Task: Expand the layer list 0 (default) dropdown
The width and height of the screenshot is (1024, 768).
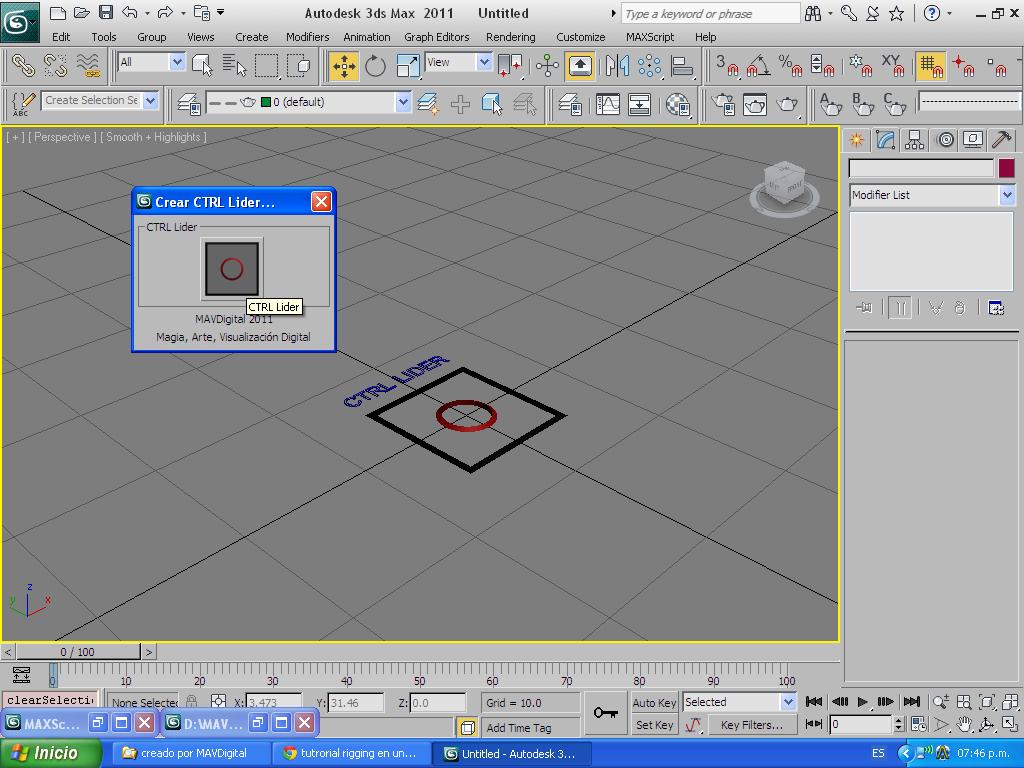Action: pos(403,102)
